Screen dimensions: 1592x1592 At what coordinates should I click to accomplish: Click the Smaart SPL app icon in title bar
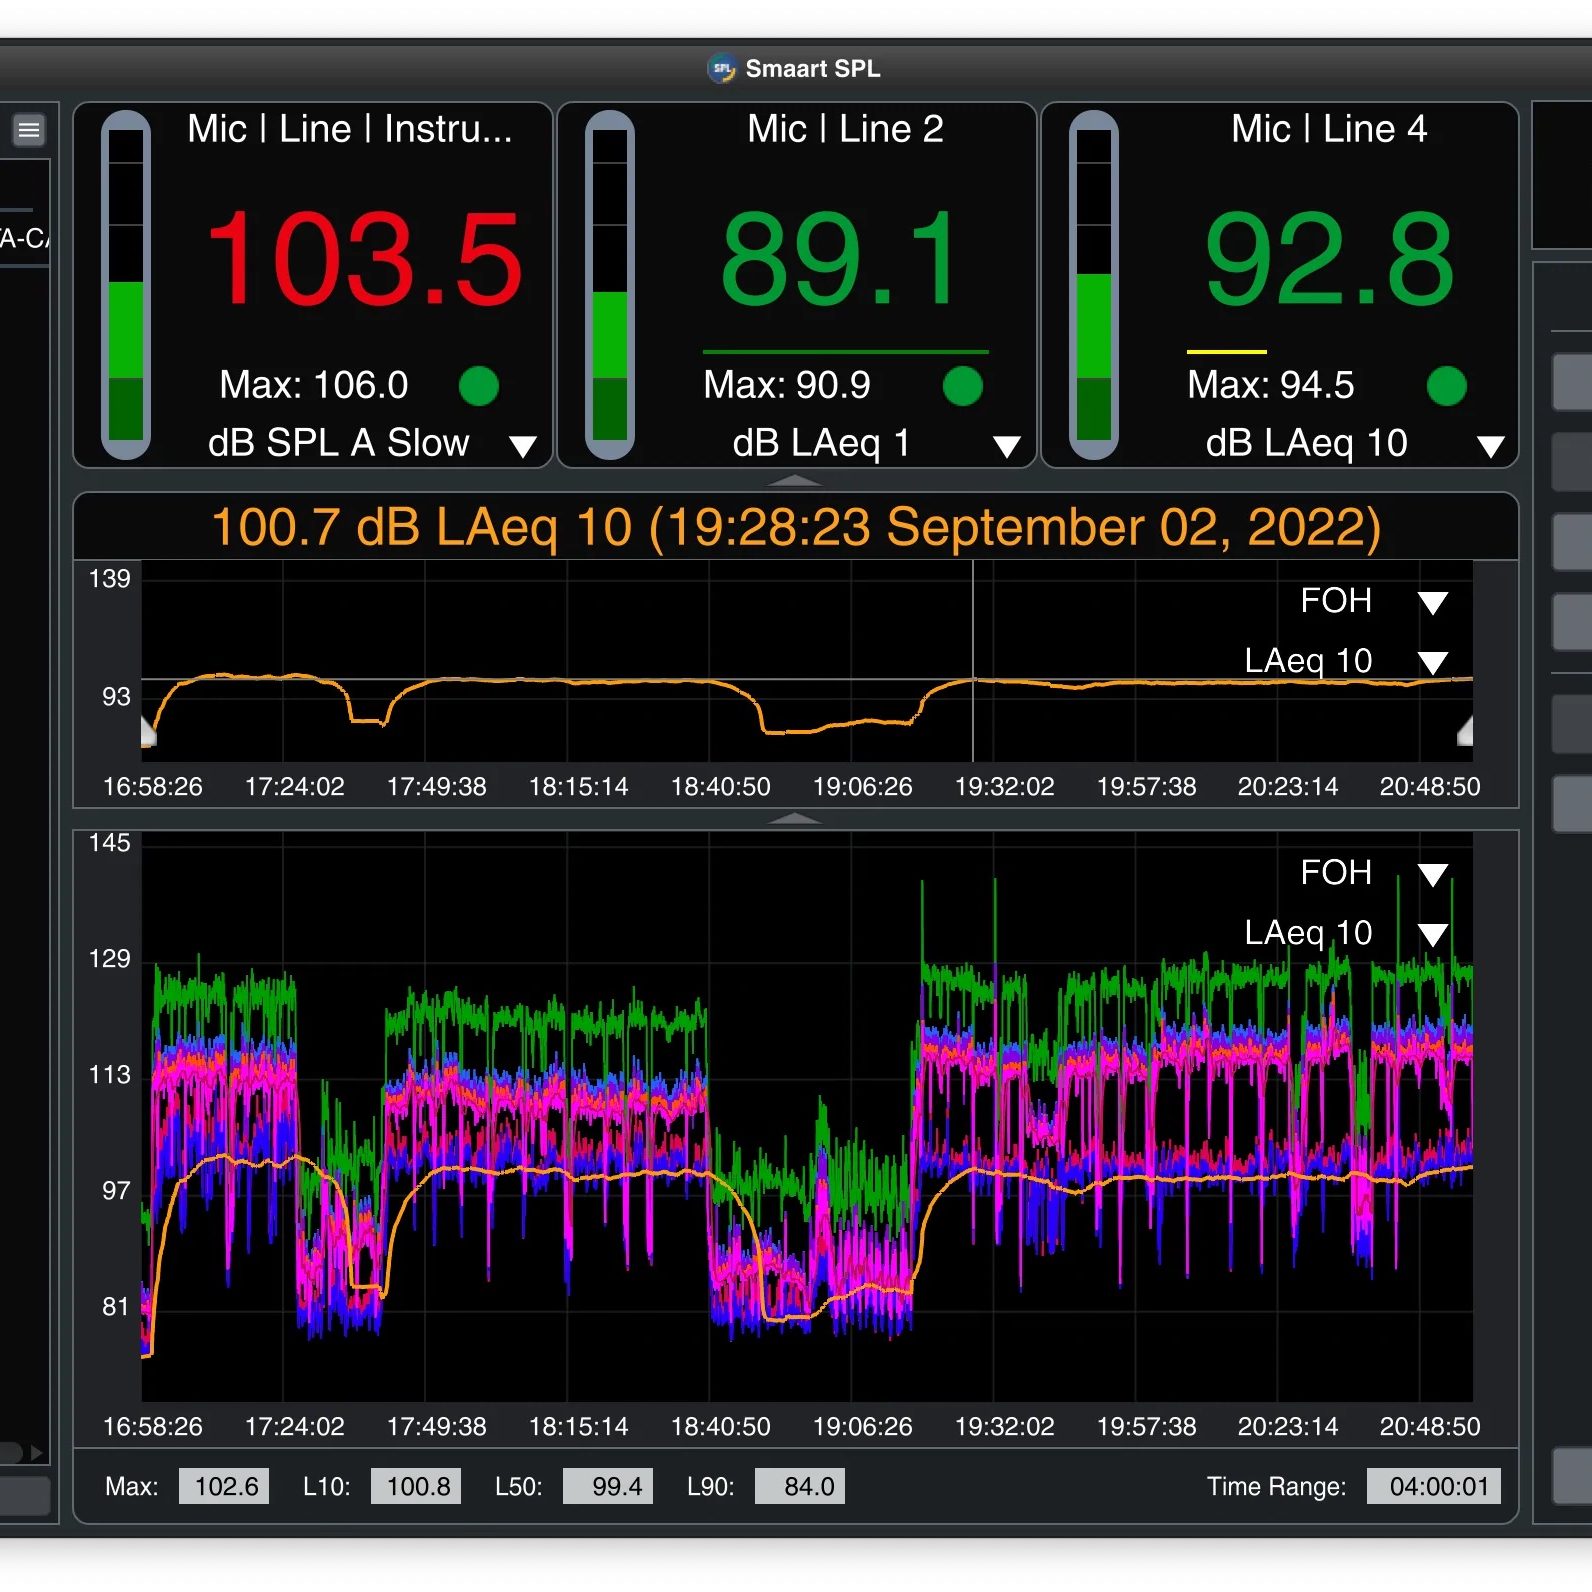pos(721,69)
